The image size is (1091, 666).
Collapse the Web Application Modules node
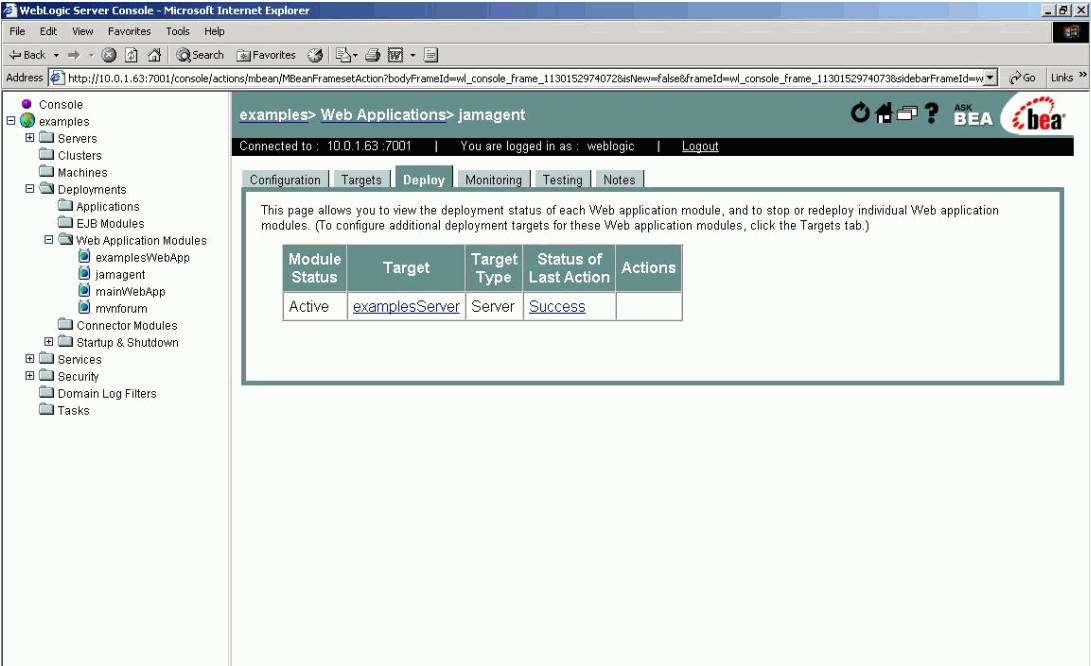coord(49,239)
